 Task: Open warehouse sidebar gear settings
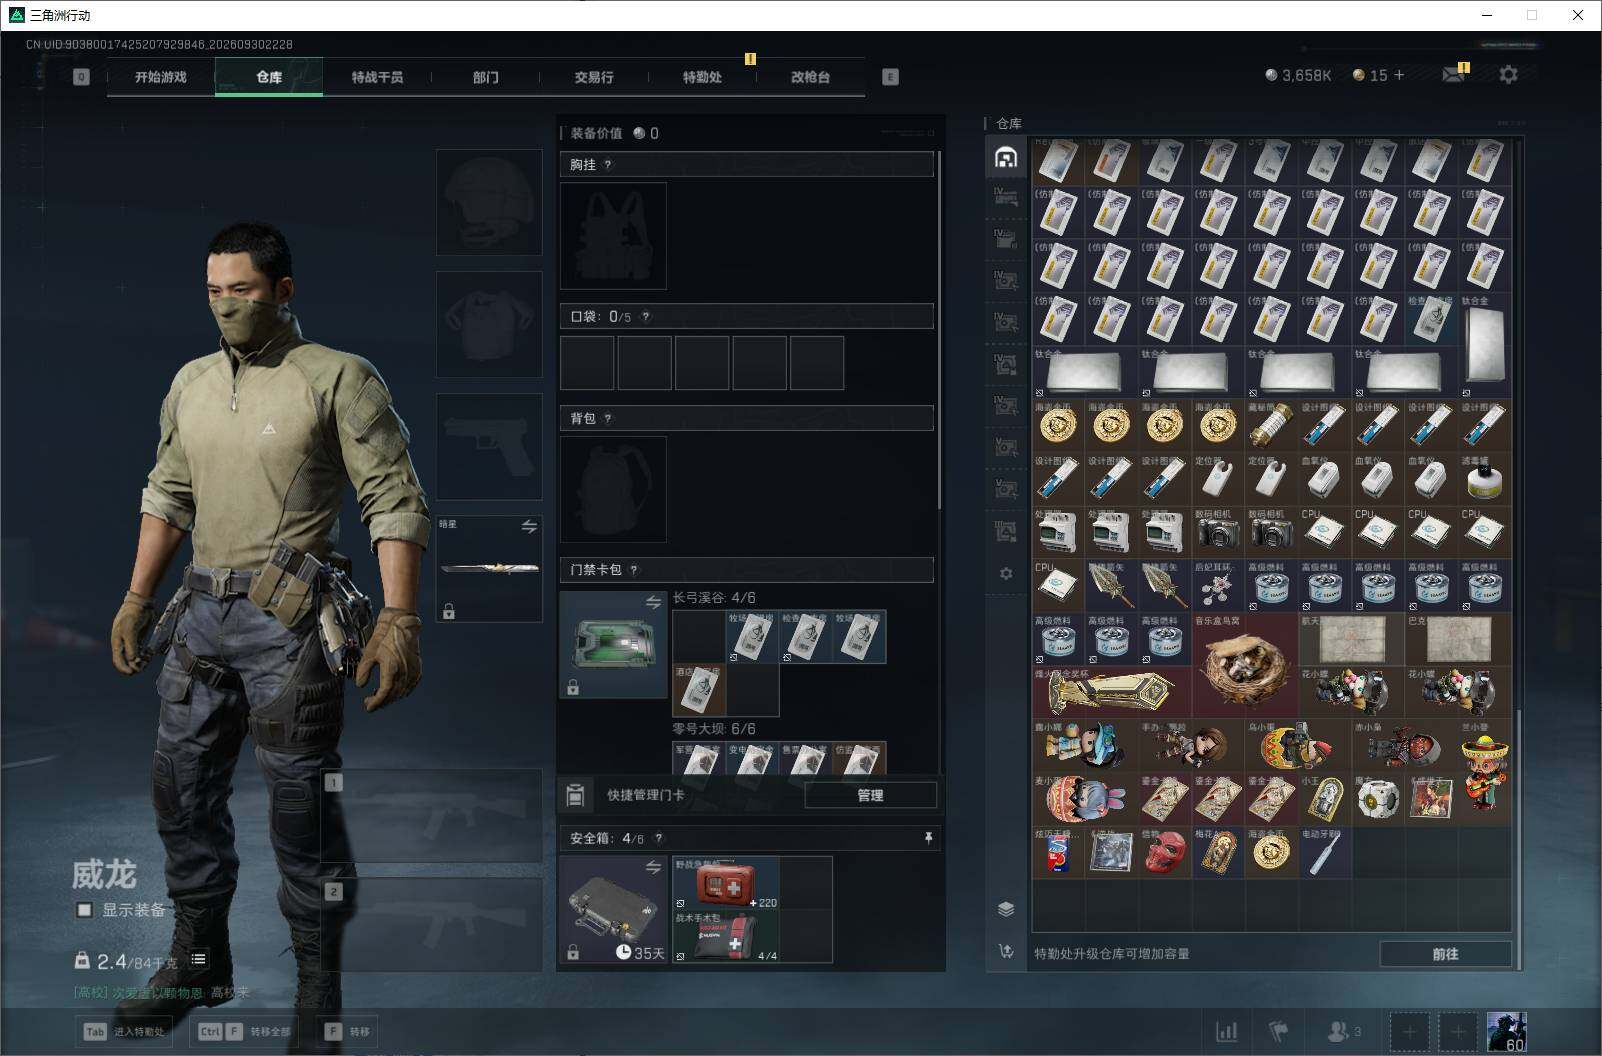[x=1006, y=574]
